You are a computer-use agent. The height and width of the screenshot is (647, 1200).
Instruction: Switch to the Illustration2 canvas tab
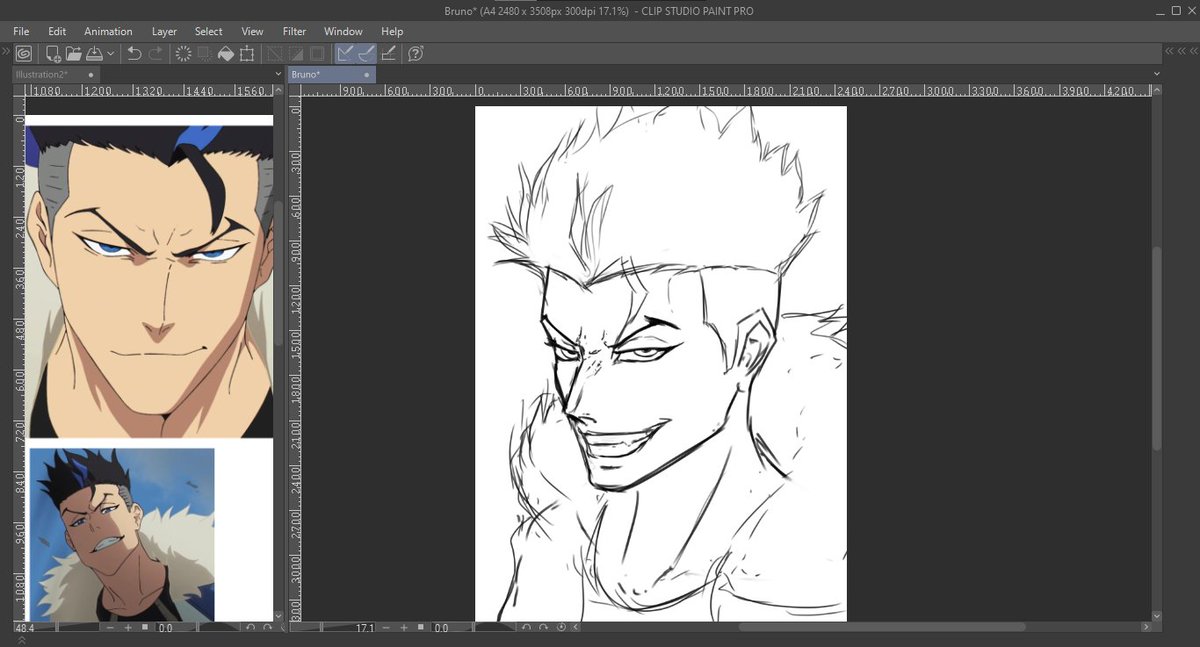[x=55, y=74]
